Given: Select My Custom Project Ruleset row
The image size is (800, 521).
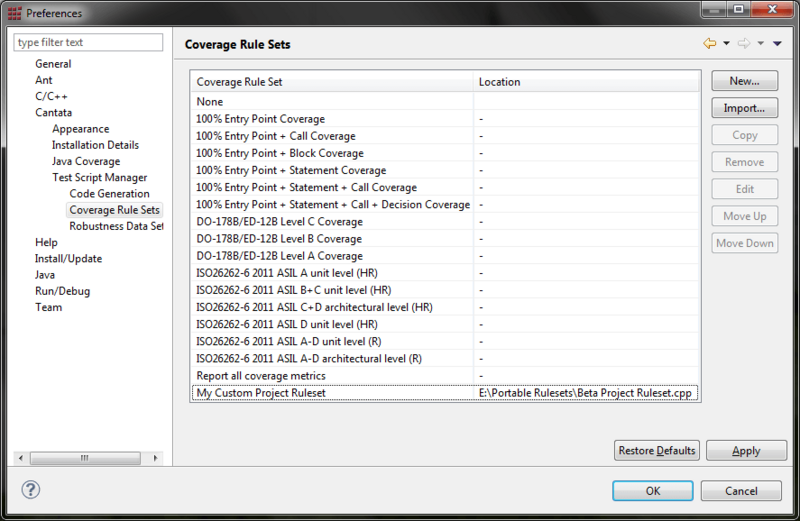Looking at the screenshot, I should [x=445, y=393].
